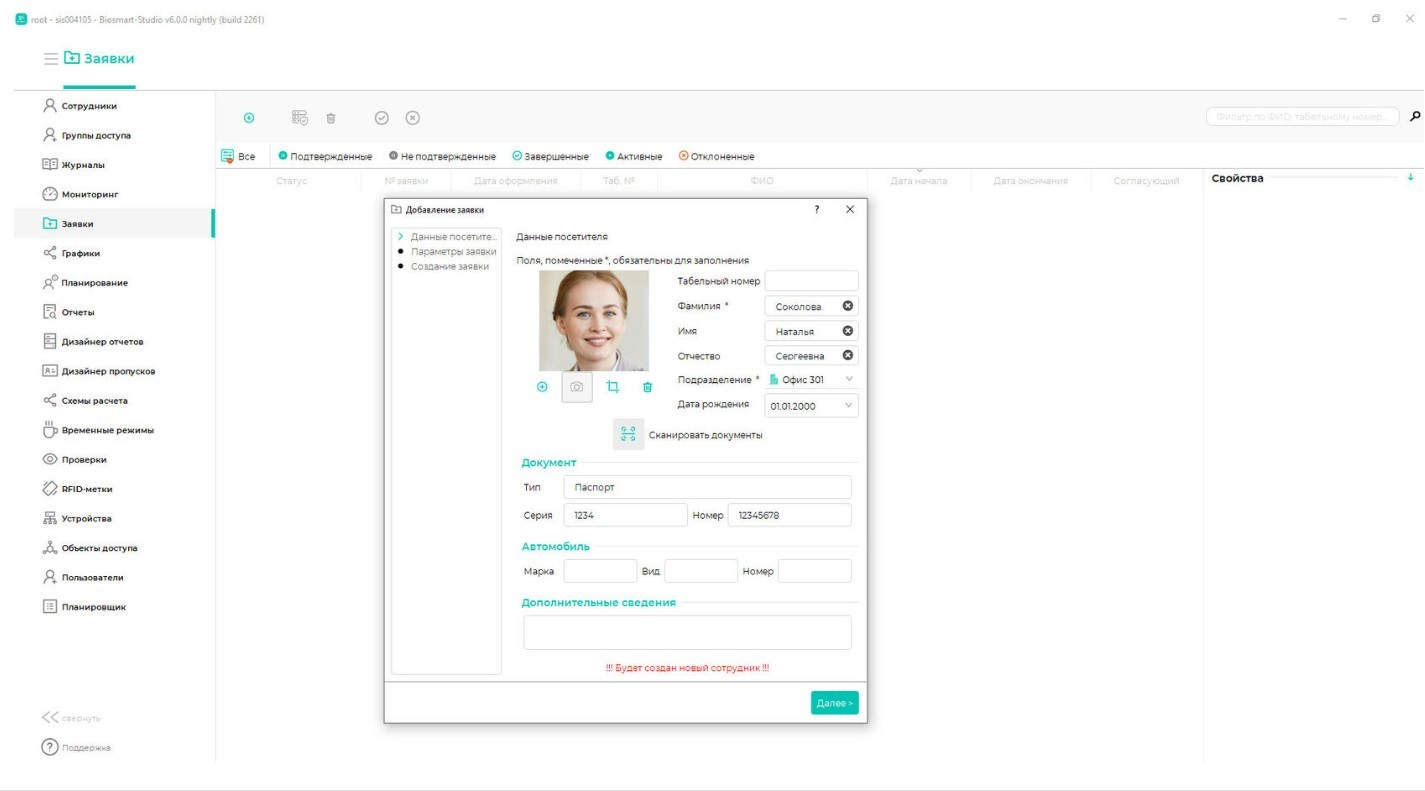This screenshot has height=791, width=1425.
Task: Select the Активные filter
Action: [634, 156]
